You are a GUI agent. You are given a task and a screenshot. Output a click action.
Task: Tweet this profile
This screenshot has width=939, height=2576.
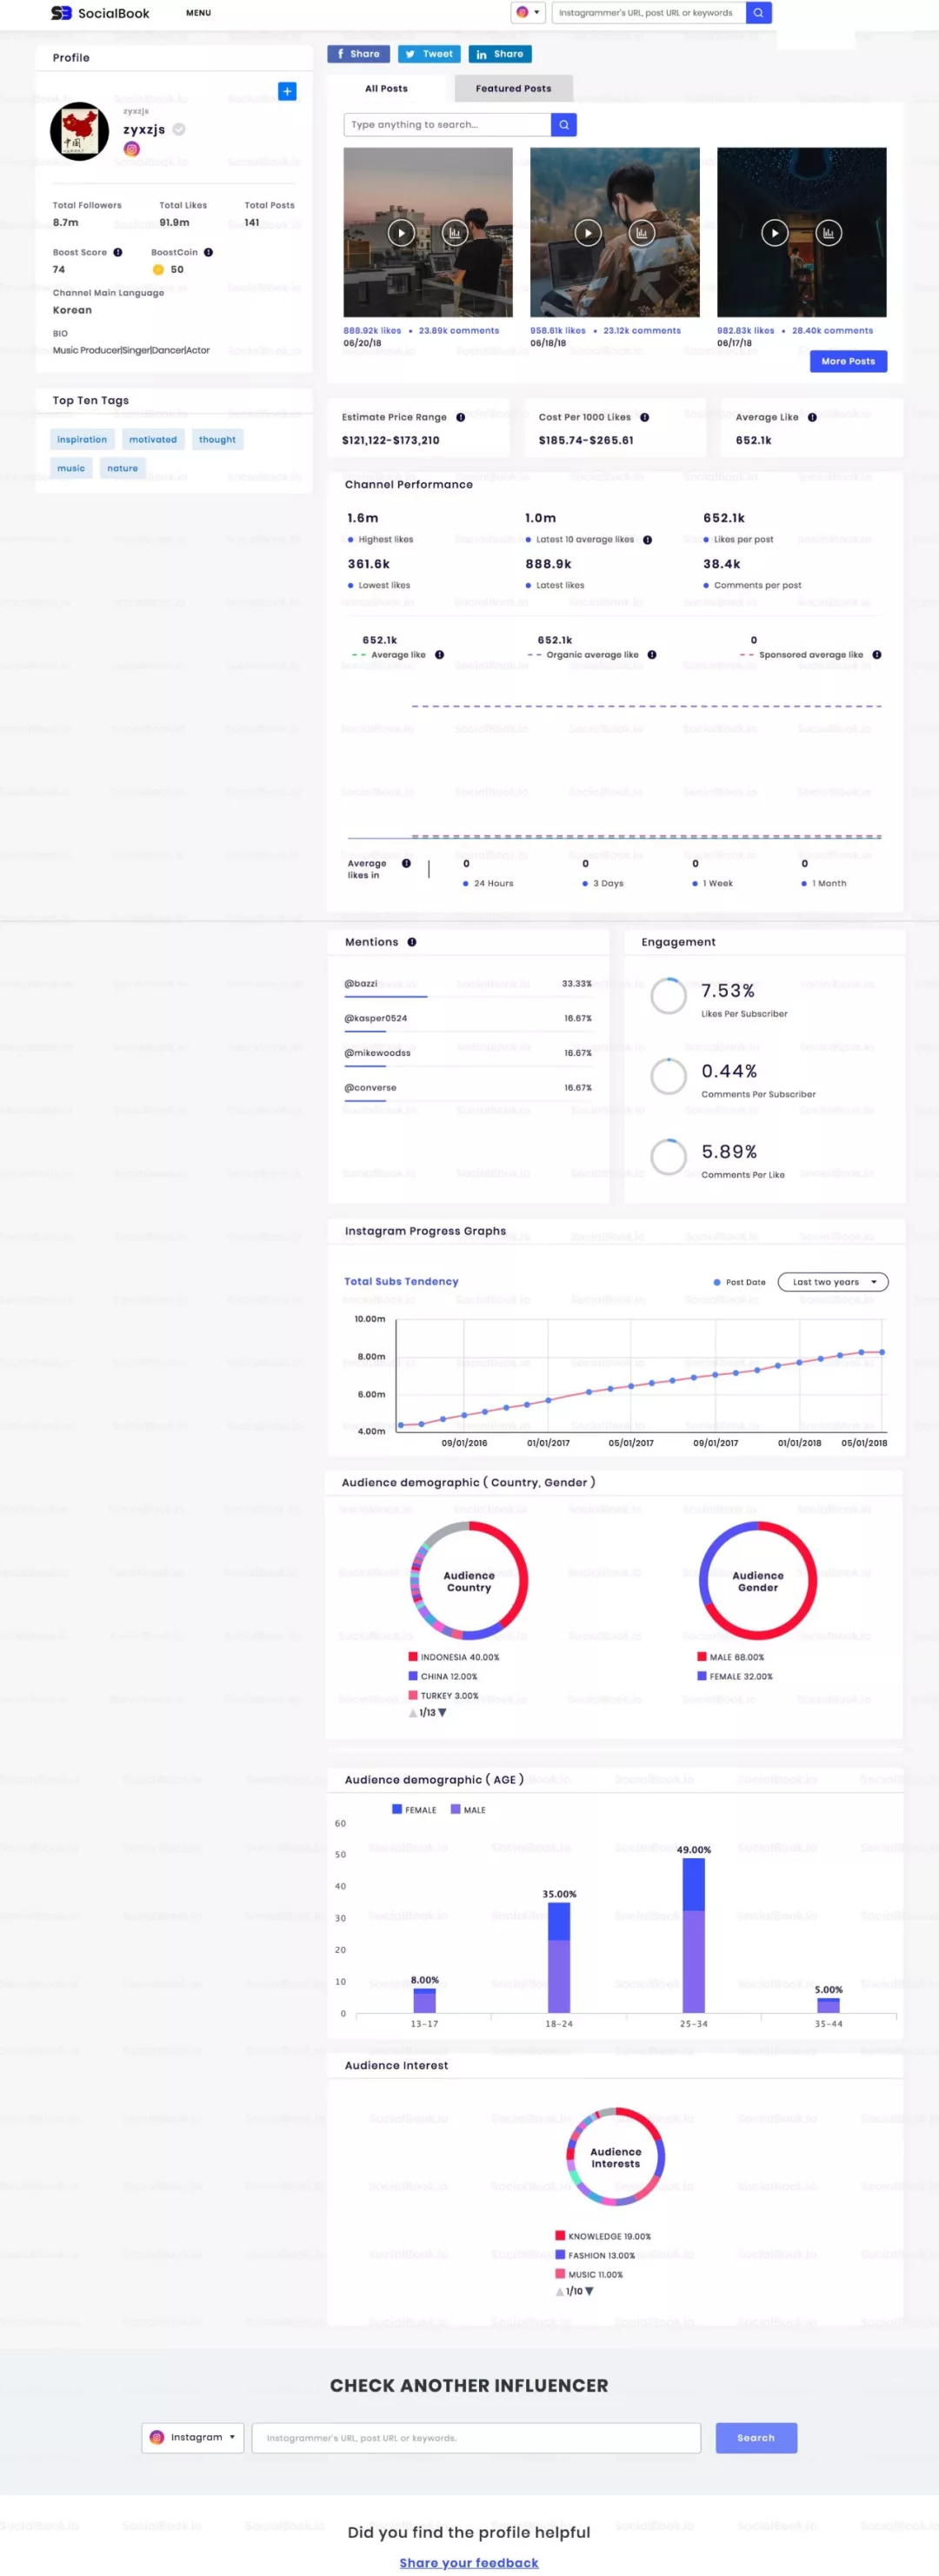429,54
